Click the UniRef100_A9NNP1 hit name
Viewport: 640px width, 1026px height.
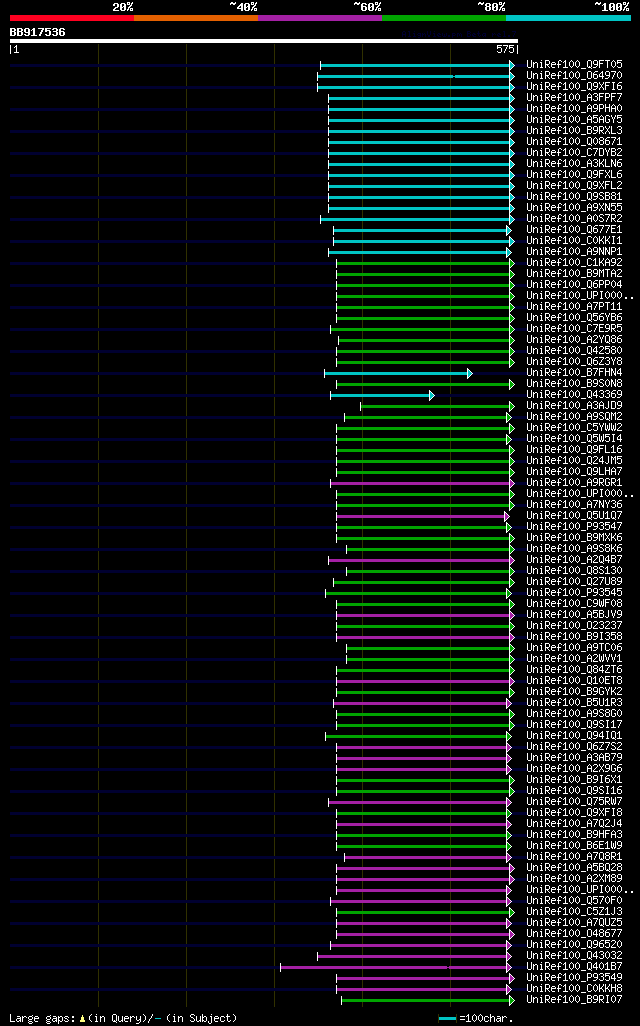click(575, 251)
